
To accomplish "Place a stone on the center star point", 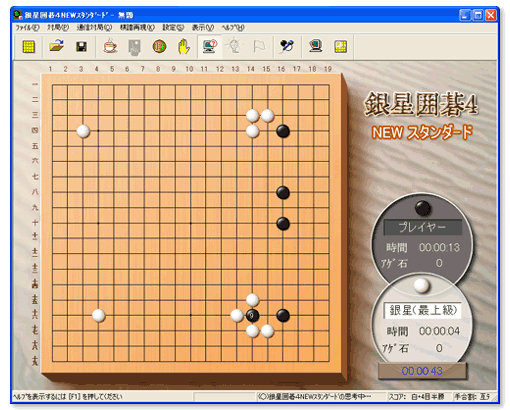I will pyautogui.click(x=191, y=223).
